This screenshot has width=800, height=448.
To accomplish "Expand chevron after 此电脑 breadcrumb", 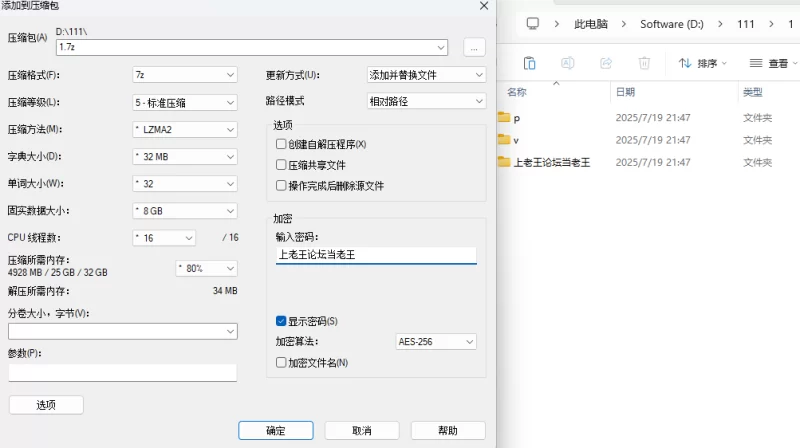I will click(623, 24).
